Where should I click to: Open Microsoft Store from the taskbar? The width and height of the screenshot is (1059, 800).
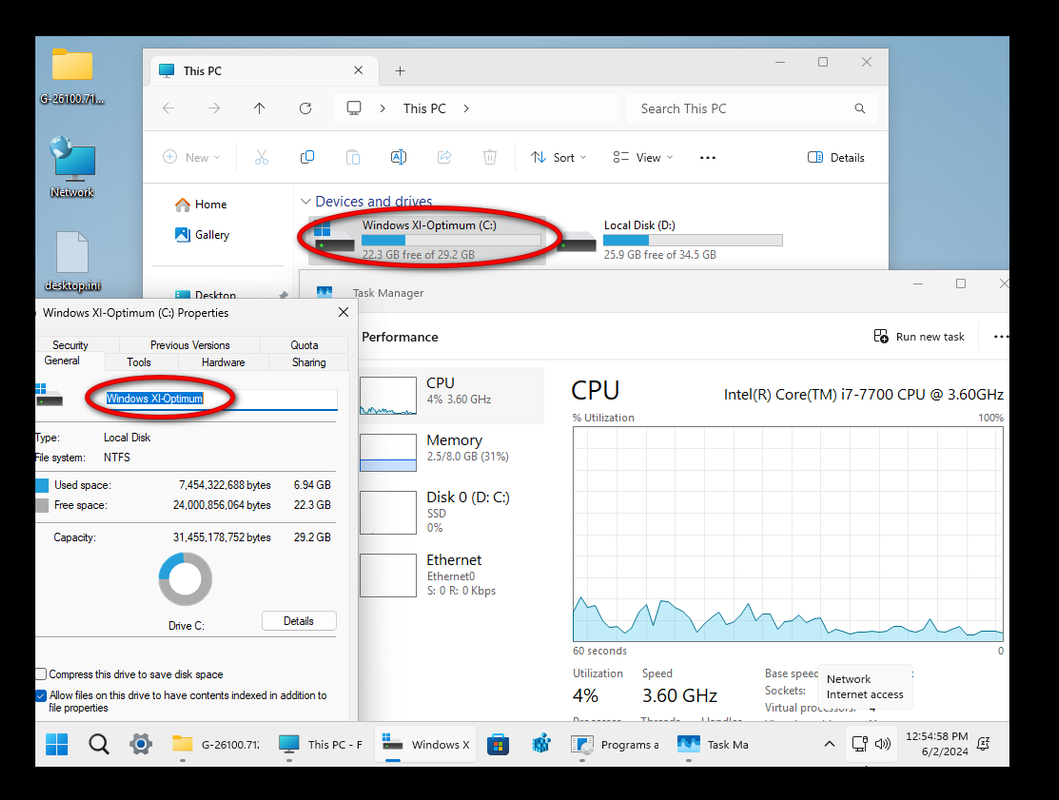coord(498,744)
